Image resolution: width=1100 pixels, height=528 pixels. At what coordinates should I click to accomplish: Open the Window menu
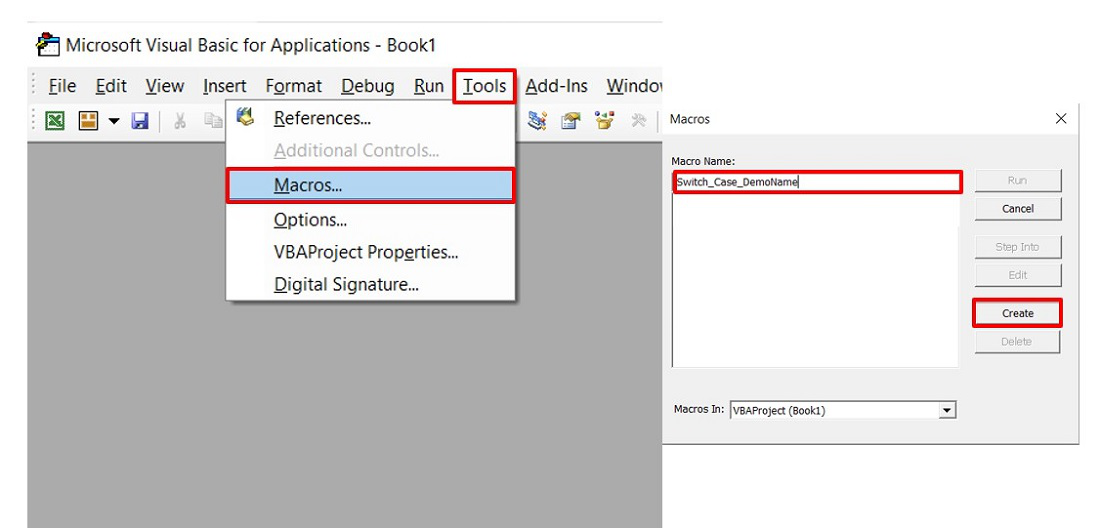tap(634, 86)
